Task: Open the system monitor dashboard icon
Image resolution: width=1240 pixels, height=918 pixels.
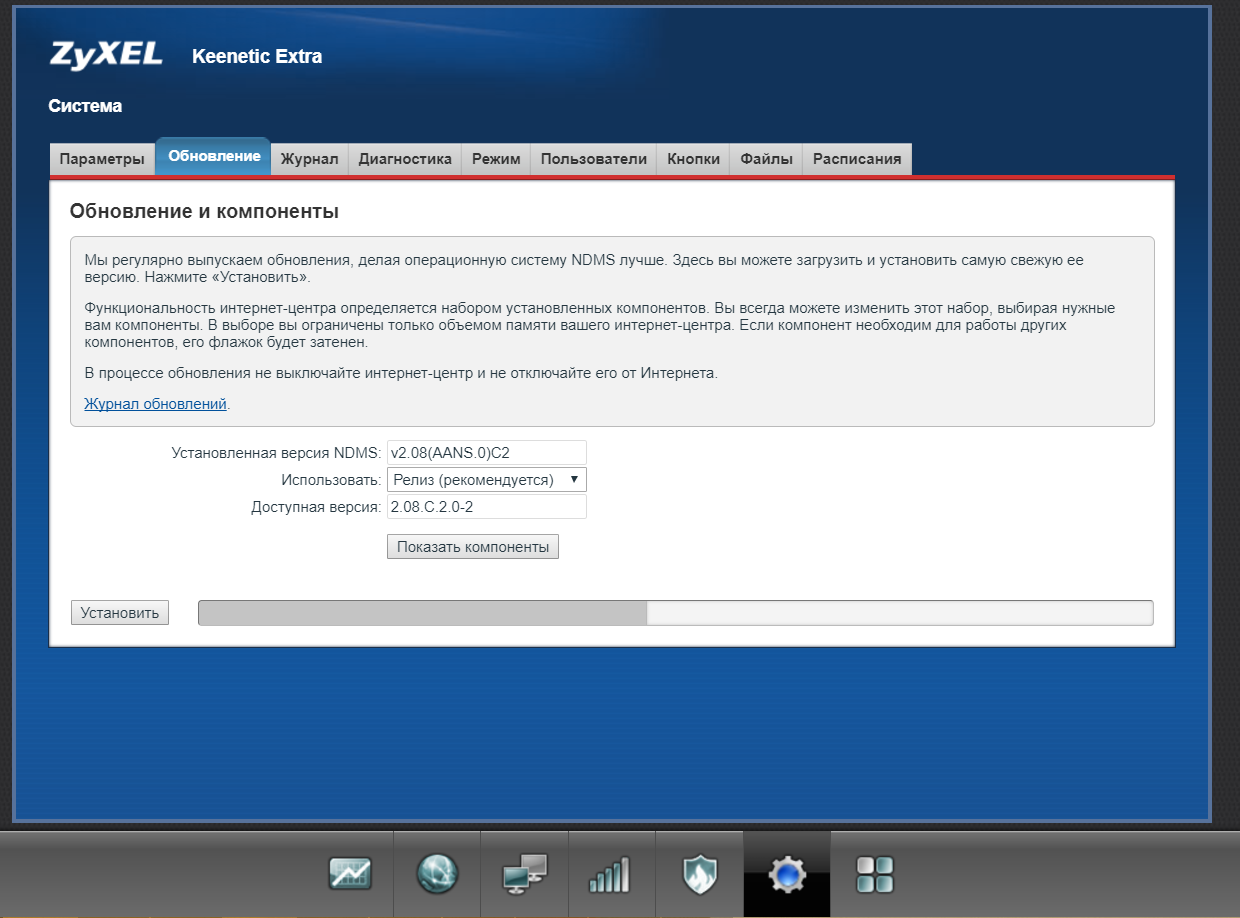Action: [x=349, y=874]
